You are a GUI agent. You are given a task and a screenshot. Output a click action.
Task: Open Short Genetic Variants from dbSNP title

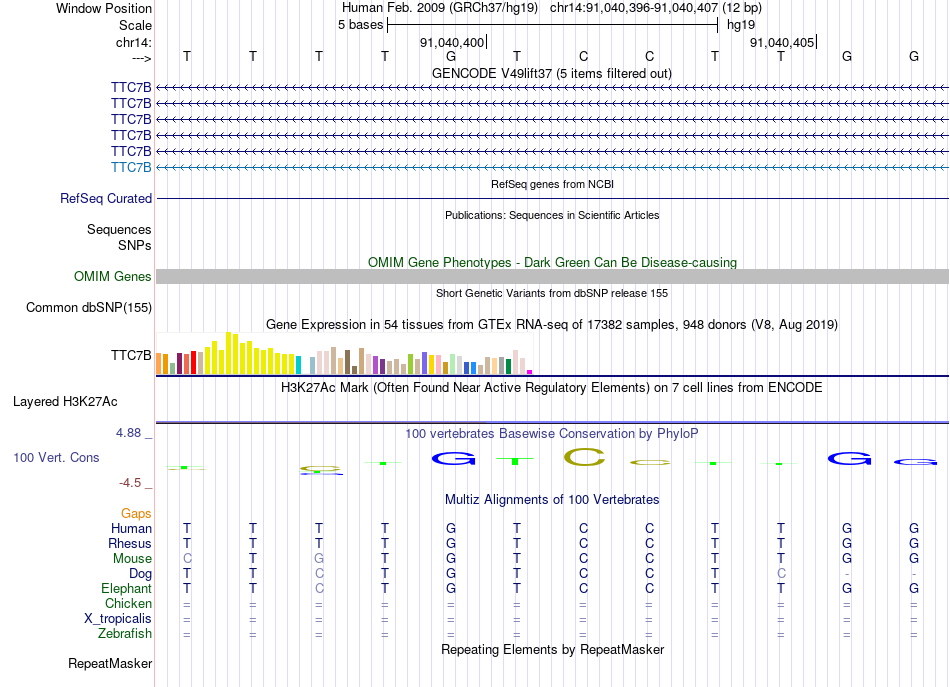(552, 293)
